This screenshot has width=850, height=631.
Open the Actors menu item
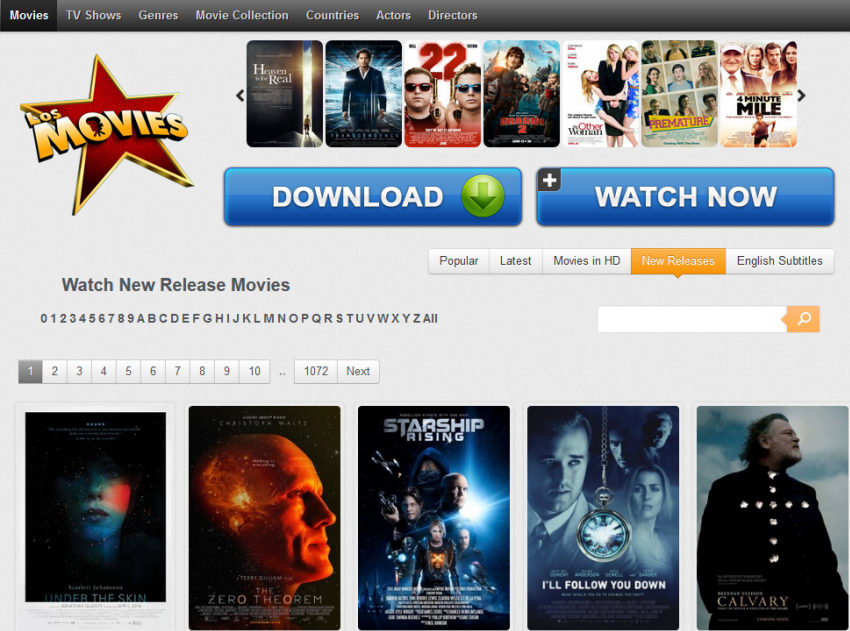coord(393,15)
